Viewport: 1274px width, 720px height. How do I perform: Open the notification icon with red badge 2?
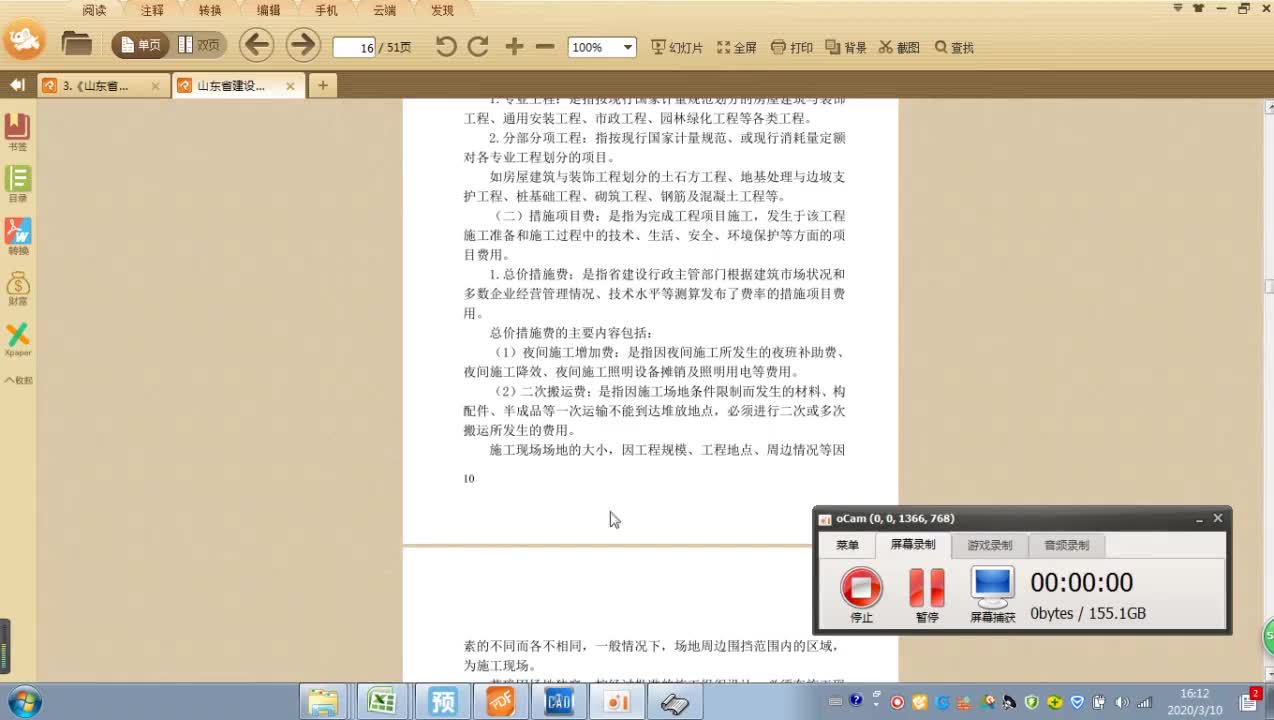[1251, 700]
